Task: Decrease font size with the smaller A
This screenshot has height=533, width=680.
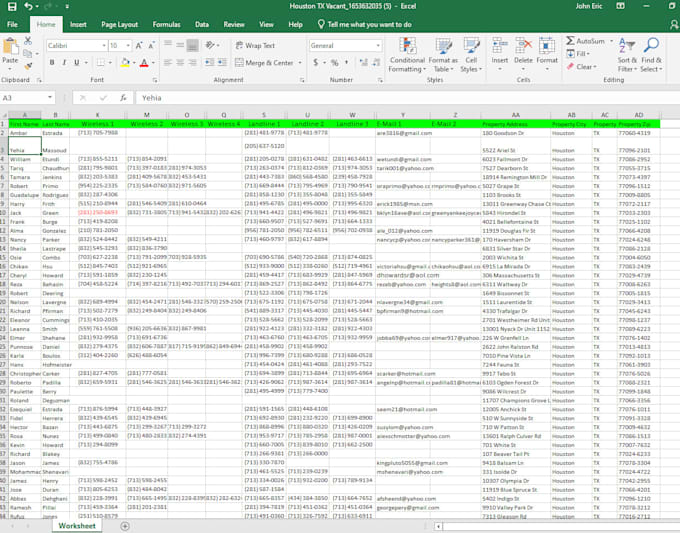Action: (151, 46)
